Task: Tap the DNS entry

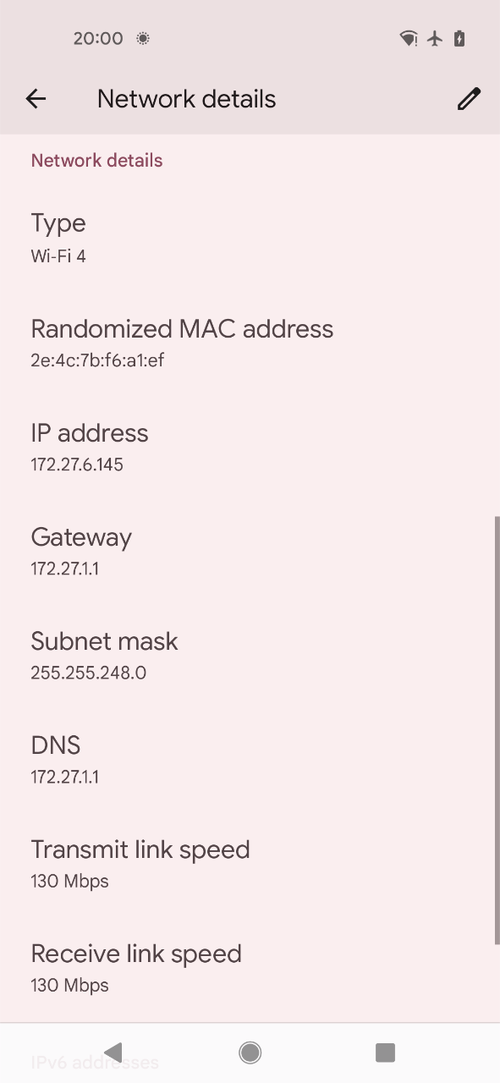Action: [x=250, y=760]
